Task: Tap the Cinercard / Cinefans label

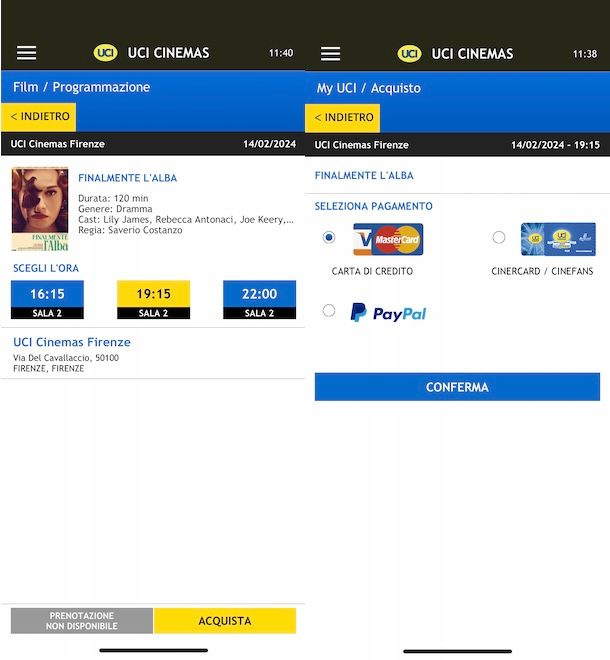Action: point(542,271)
